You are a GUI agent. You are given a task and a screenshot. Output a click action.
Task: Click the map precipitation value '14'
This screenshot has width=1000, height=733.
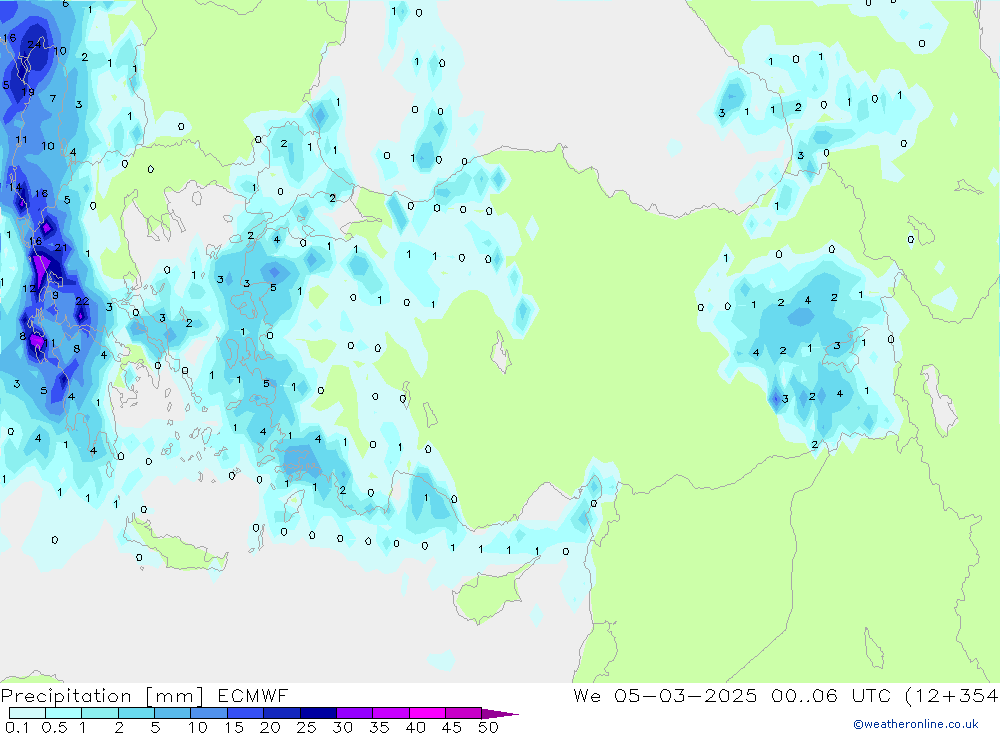(x=15, y=187)
